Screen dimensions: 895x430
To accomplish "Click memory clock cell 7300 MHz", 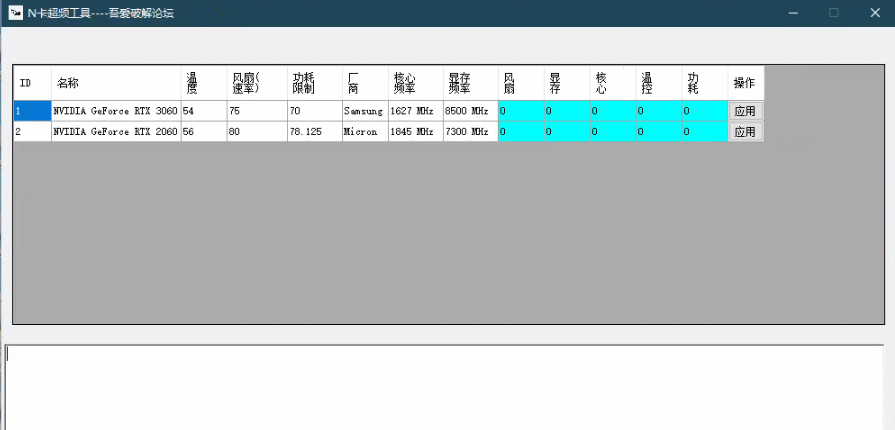I will 470,132.
